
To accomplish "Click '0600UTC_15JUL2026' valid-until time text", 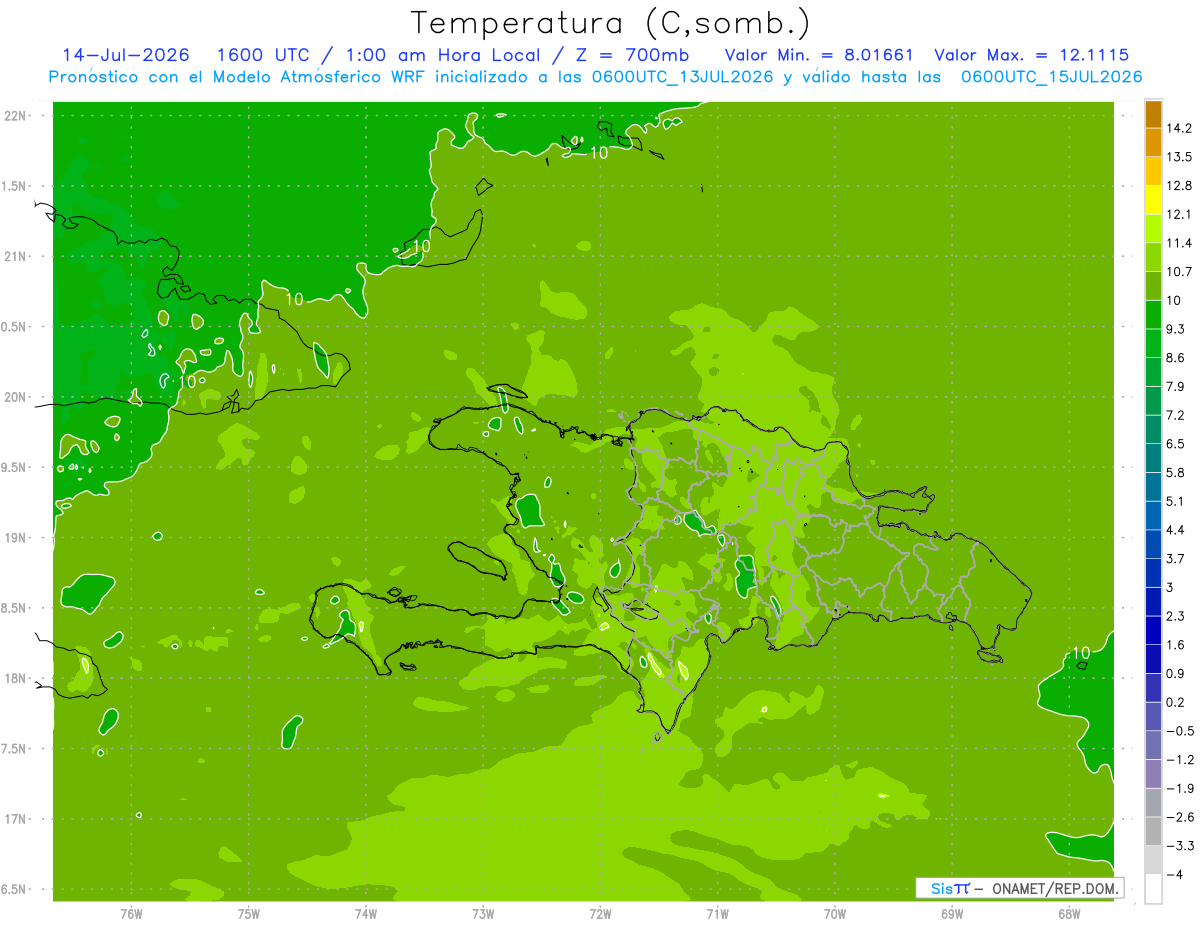I will pyautogui.click(x=1051, y=77).
